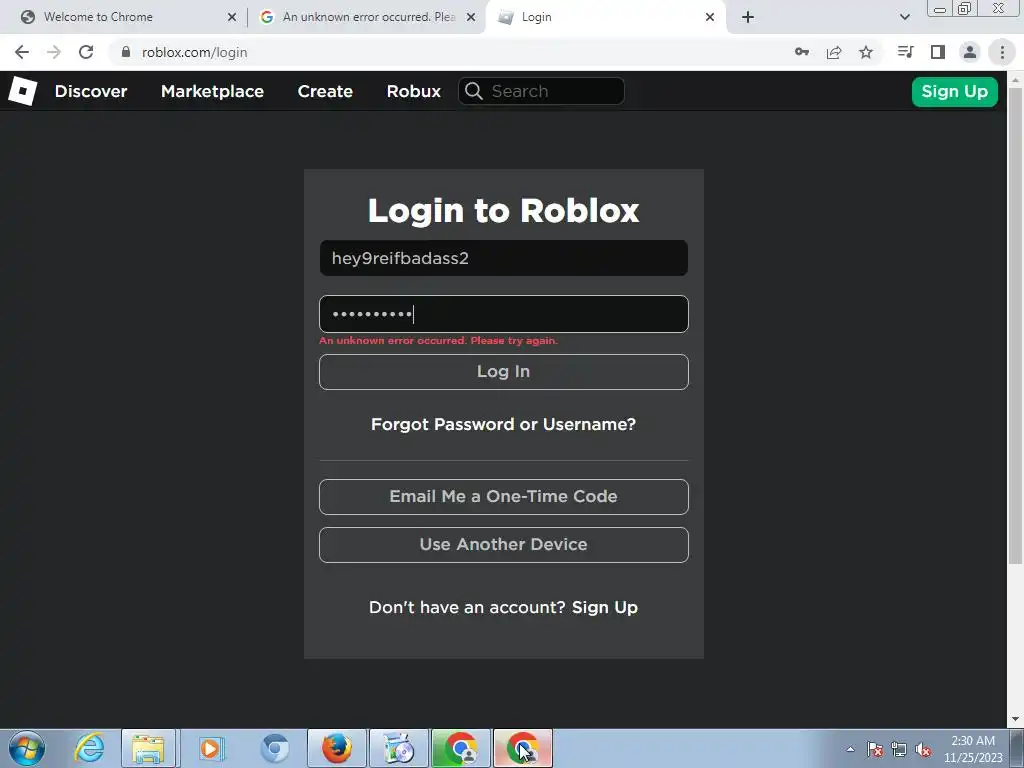The width and height of the screenshot is (1024, 768).
Task: Open the file explorer folder in taskbar
Action: [x=148, y=748]
